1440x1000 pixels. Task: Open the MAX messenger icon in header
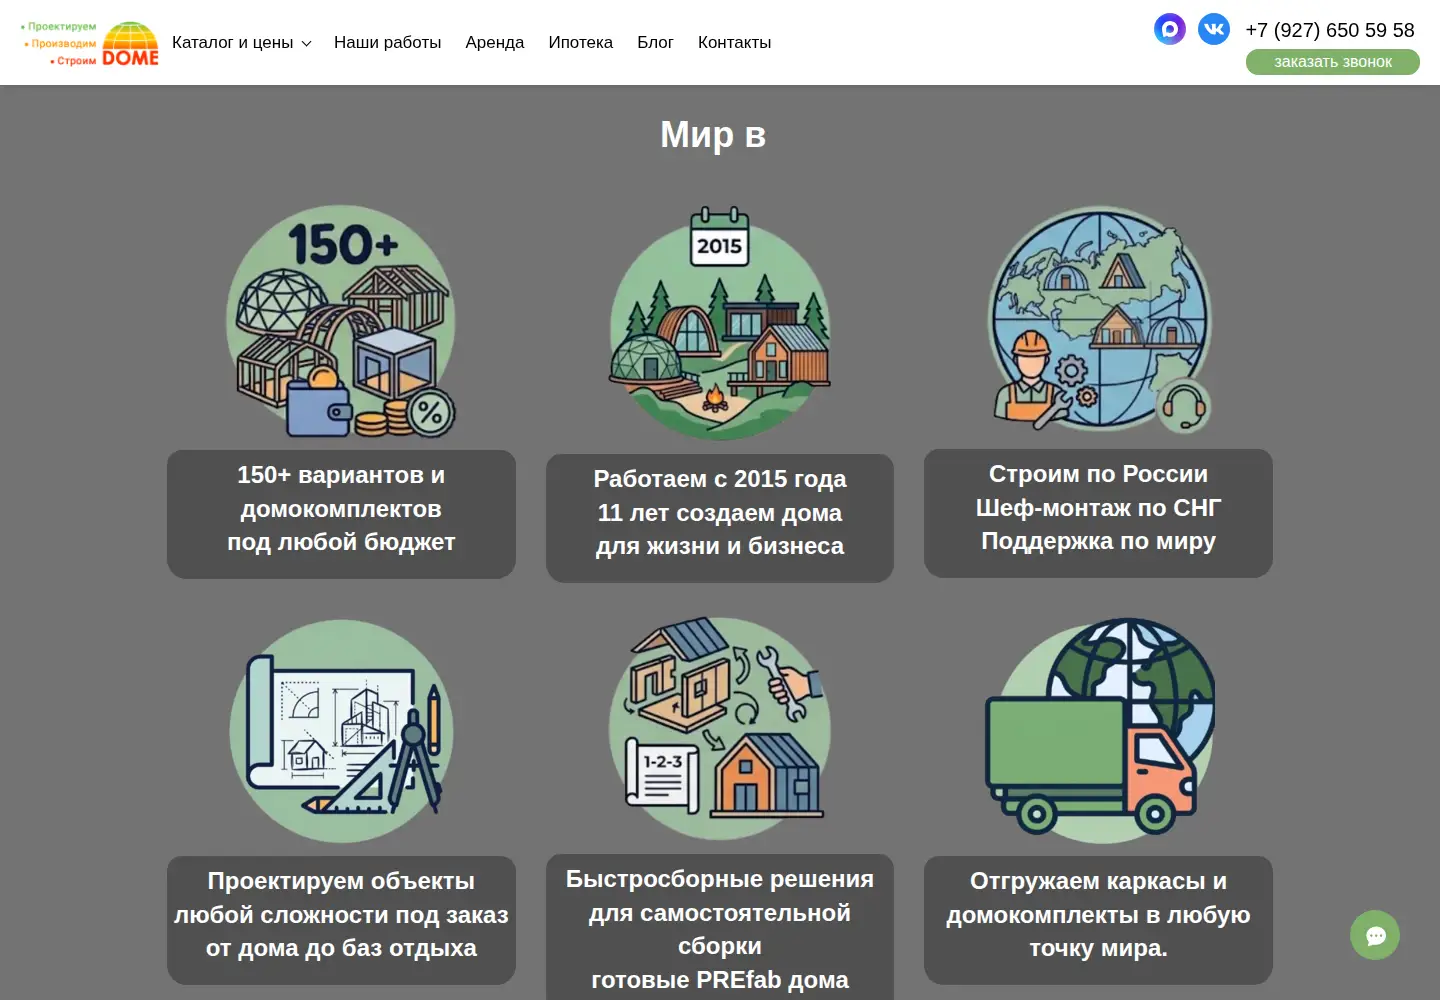(x=1169, y=28)
